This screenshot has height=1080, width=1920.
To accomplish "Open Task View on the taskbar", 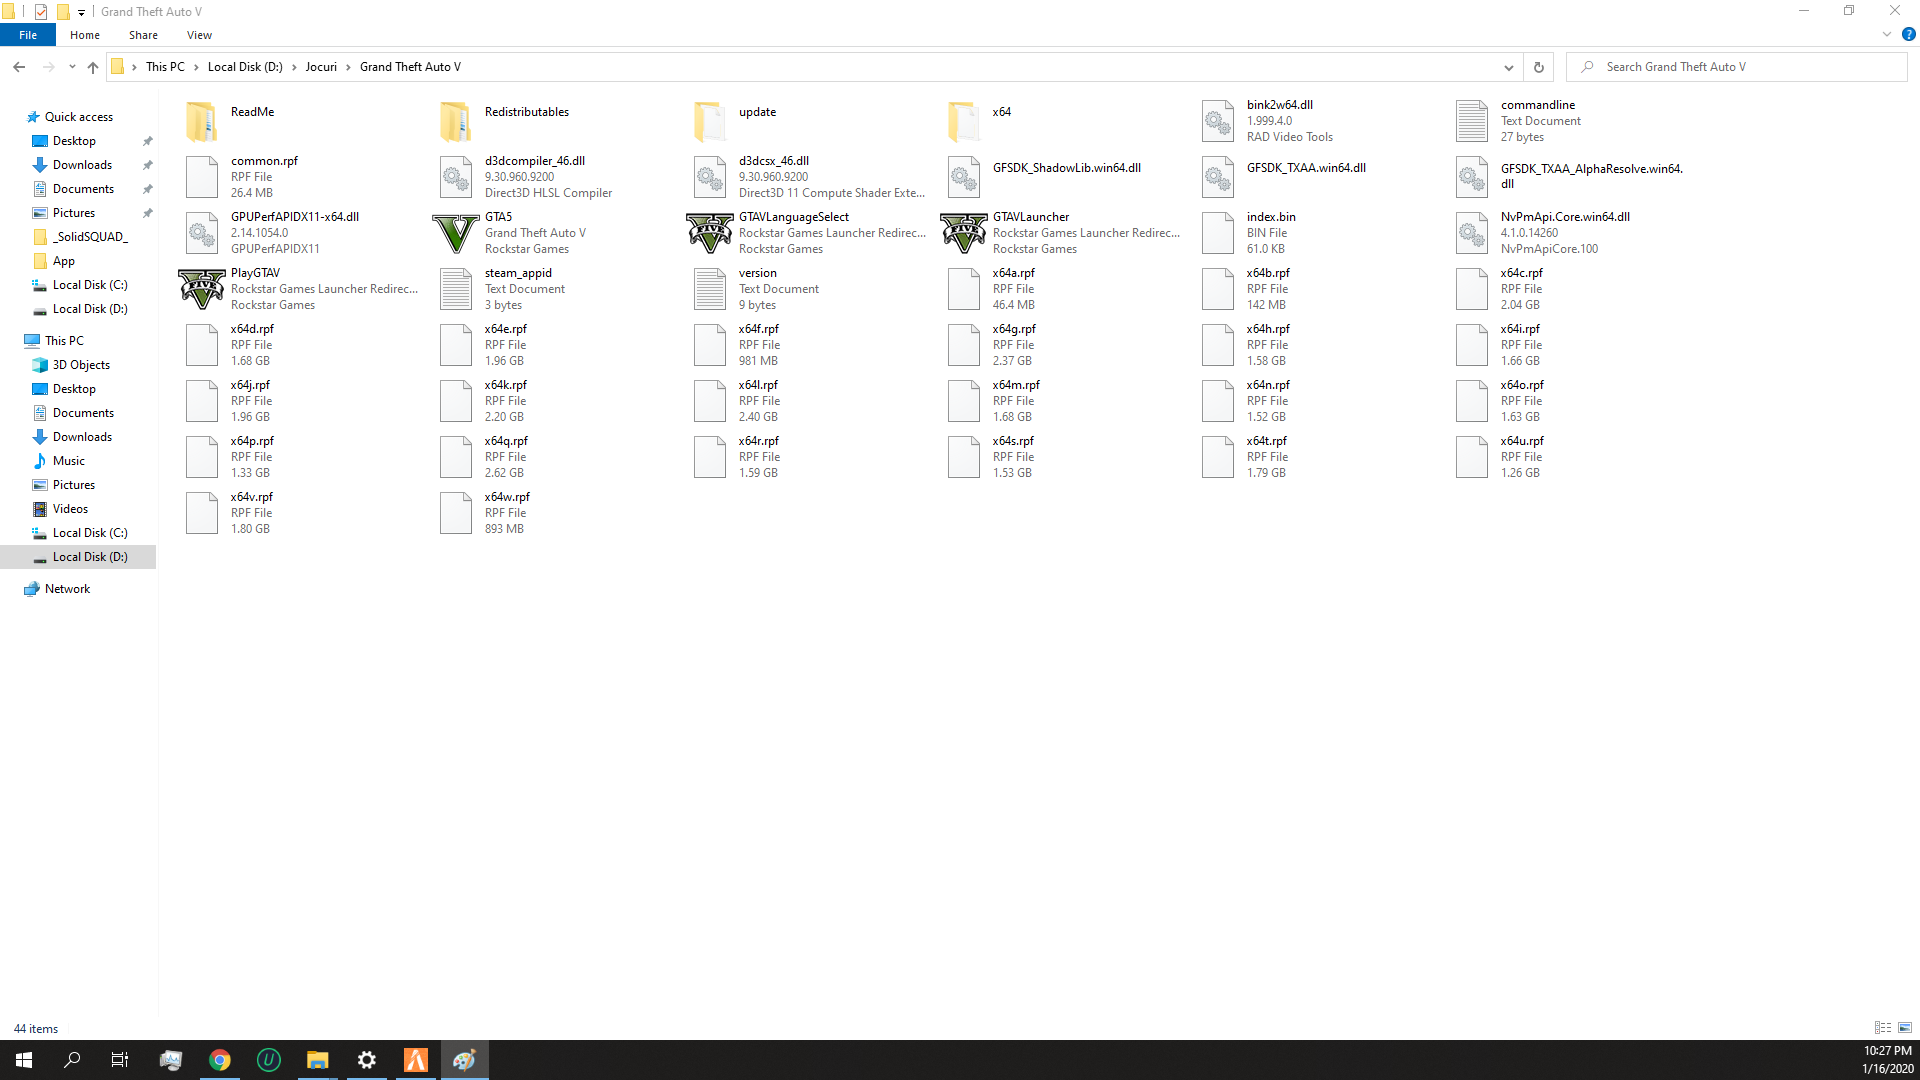I will click(x=120, y=1060).
